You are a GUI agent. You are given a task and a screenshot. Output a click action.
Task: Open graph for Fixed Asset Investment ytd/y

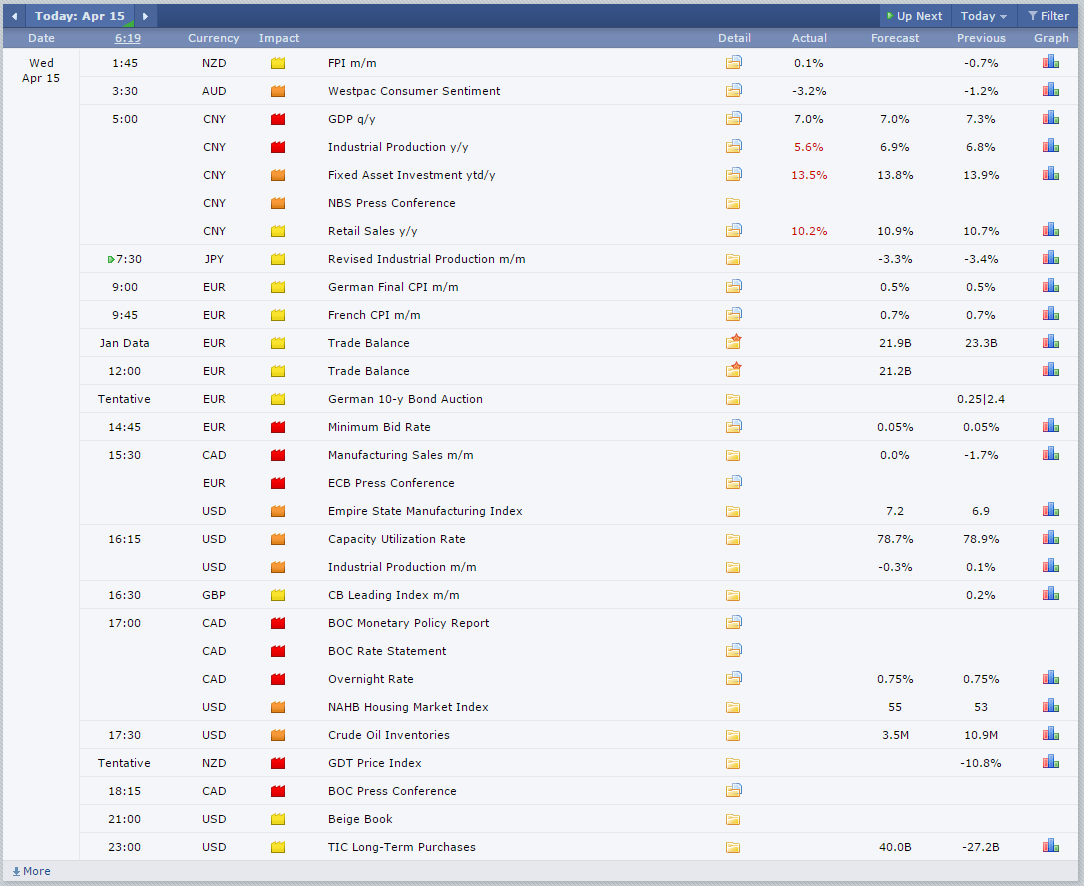[1051, 173]
